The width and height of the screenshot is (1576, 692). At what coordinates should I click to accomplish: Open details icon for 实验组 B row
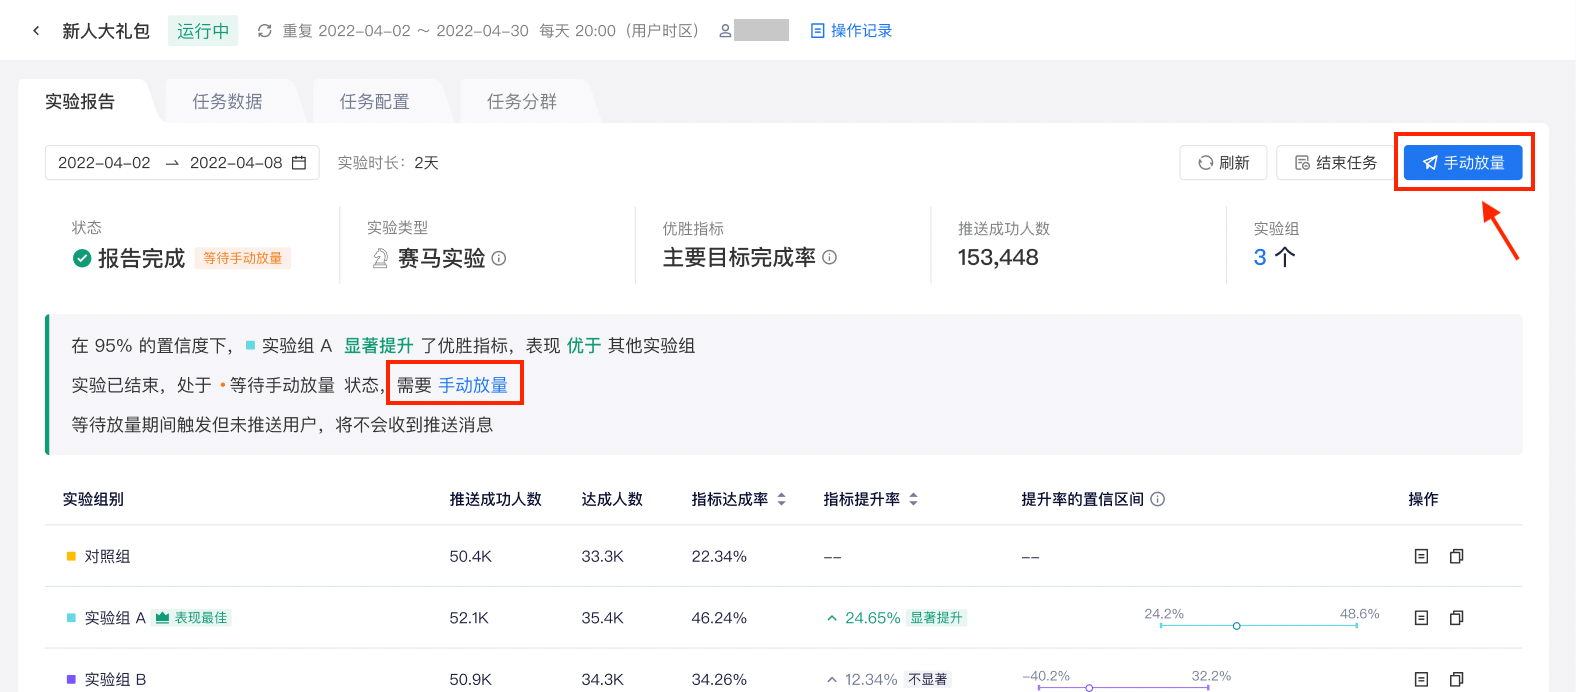pos(1421,679)
